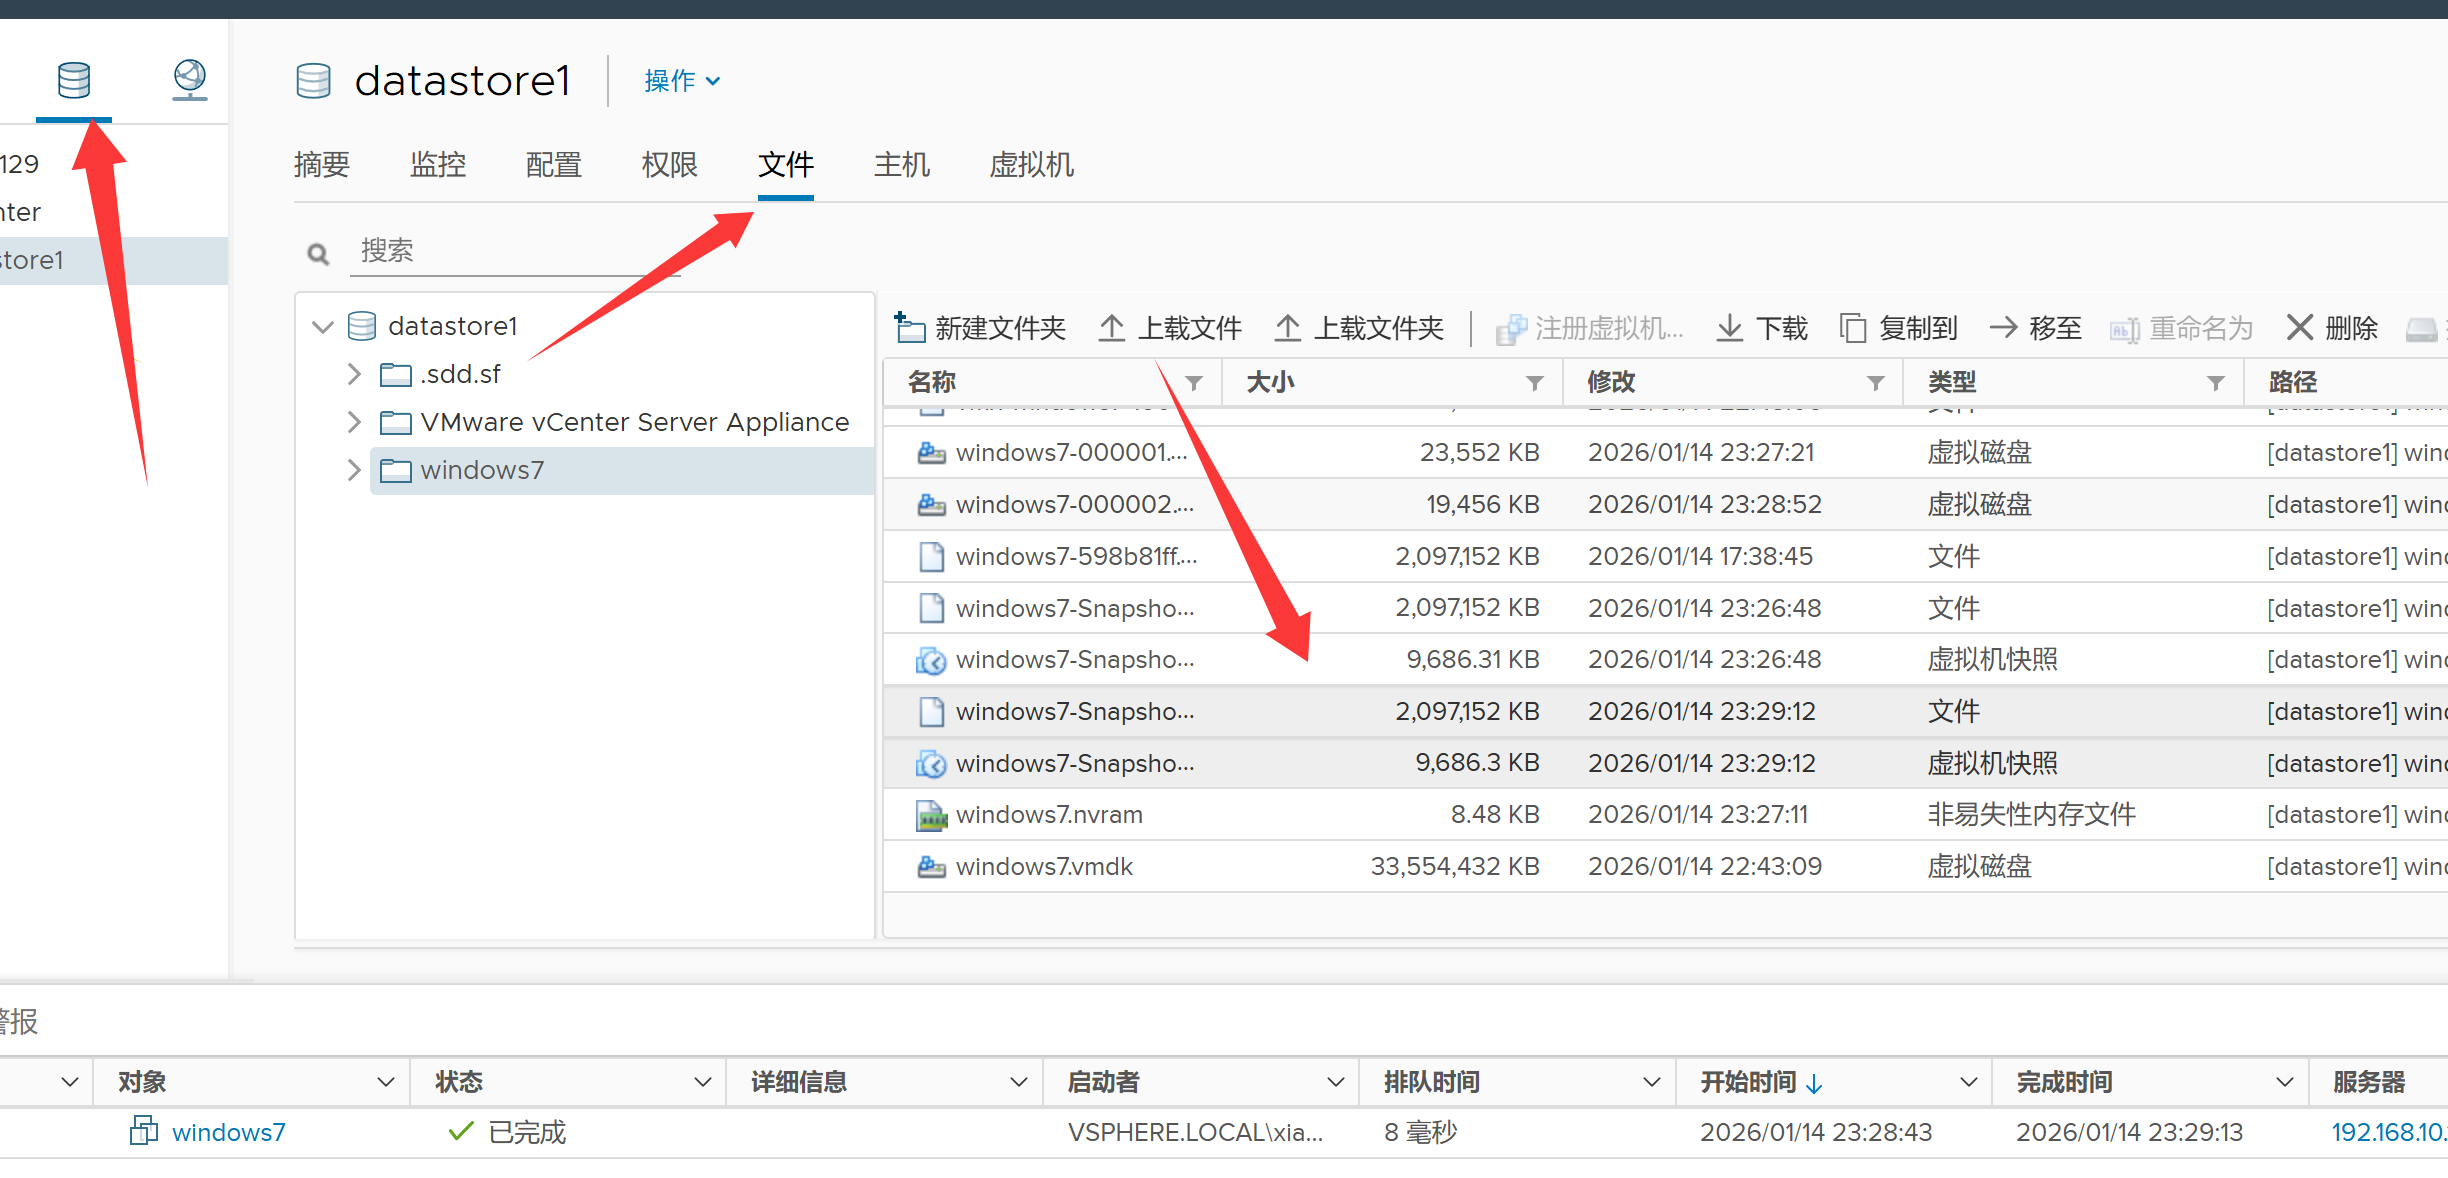Switch to the Summary (摘要) tab
Image resolution: width=2448 pixels, height=1178 pixels.
point(322,165)
